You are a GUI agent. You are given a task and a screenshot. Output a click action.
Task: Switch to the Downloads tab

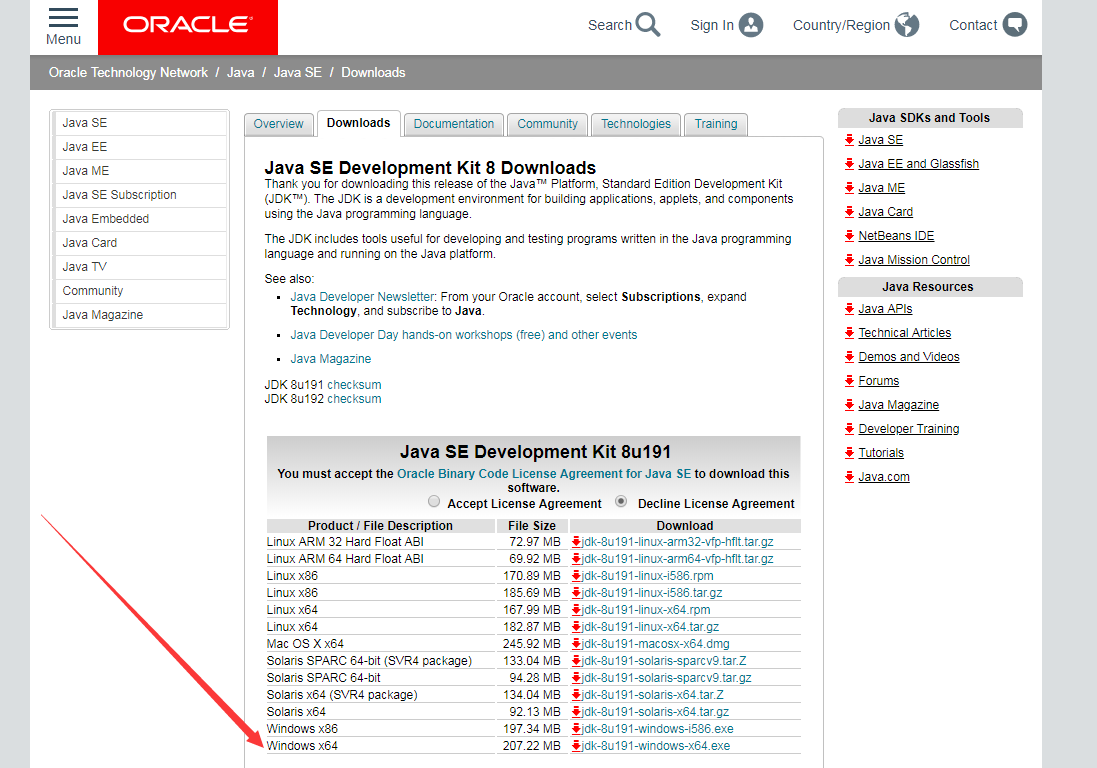coord(358,123)
